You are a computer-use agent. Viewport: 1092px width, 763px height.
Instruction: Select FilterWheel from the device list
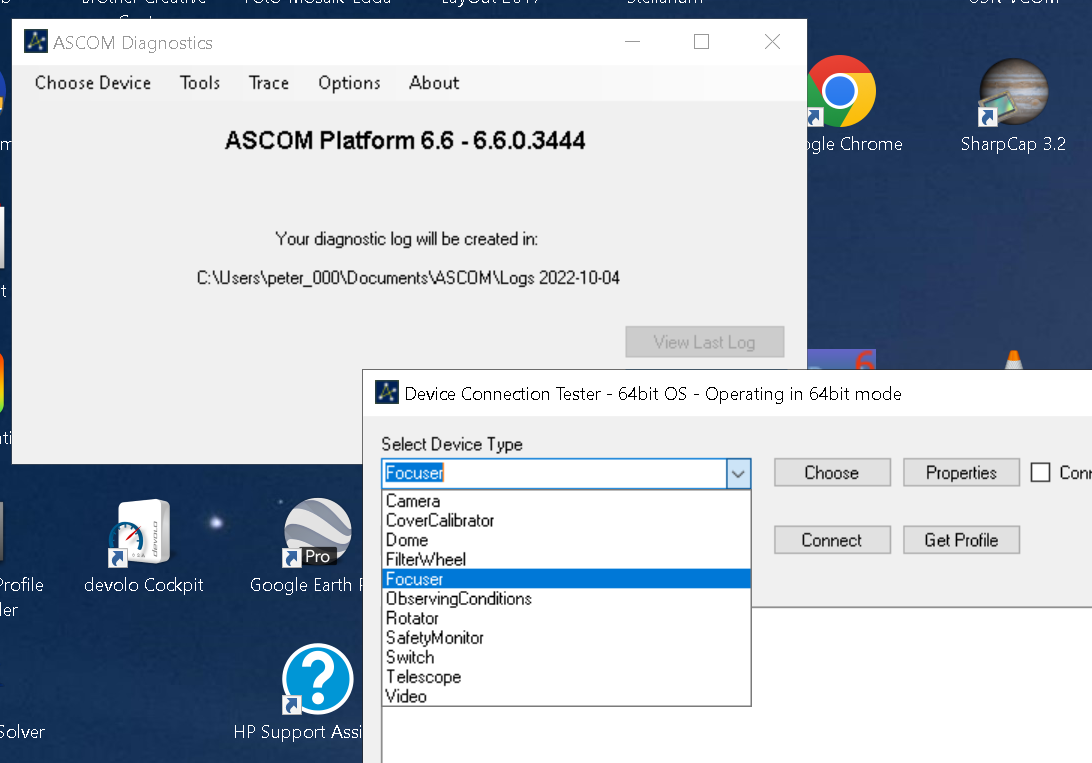(566, 560)
